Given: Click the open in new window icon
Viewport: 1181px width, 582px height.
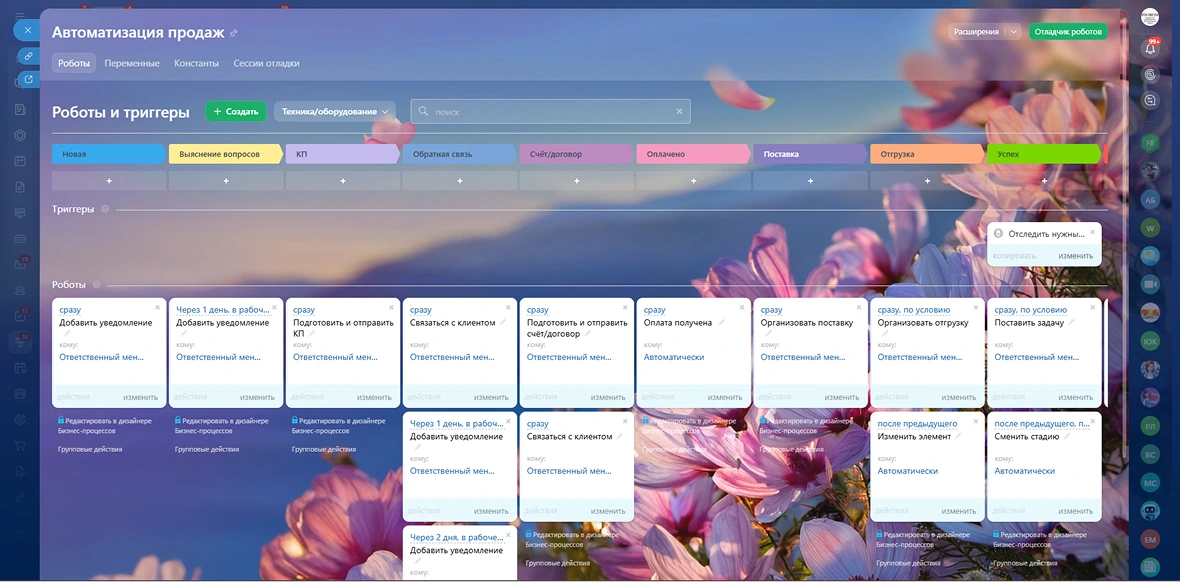Looking at the screenshot, I should click(x=28, y=80).
